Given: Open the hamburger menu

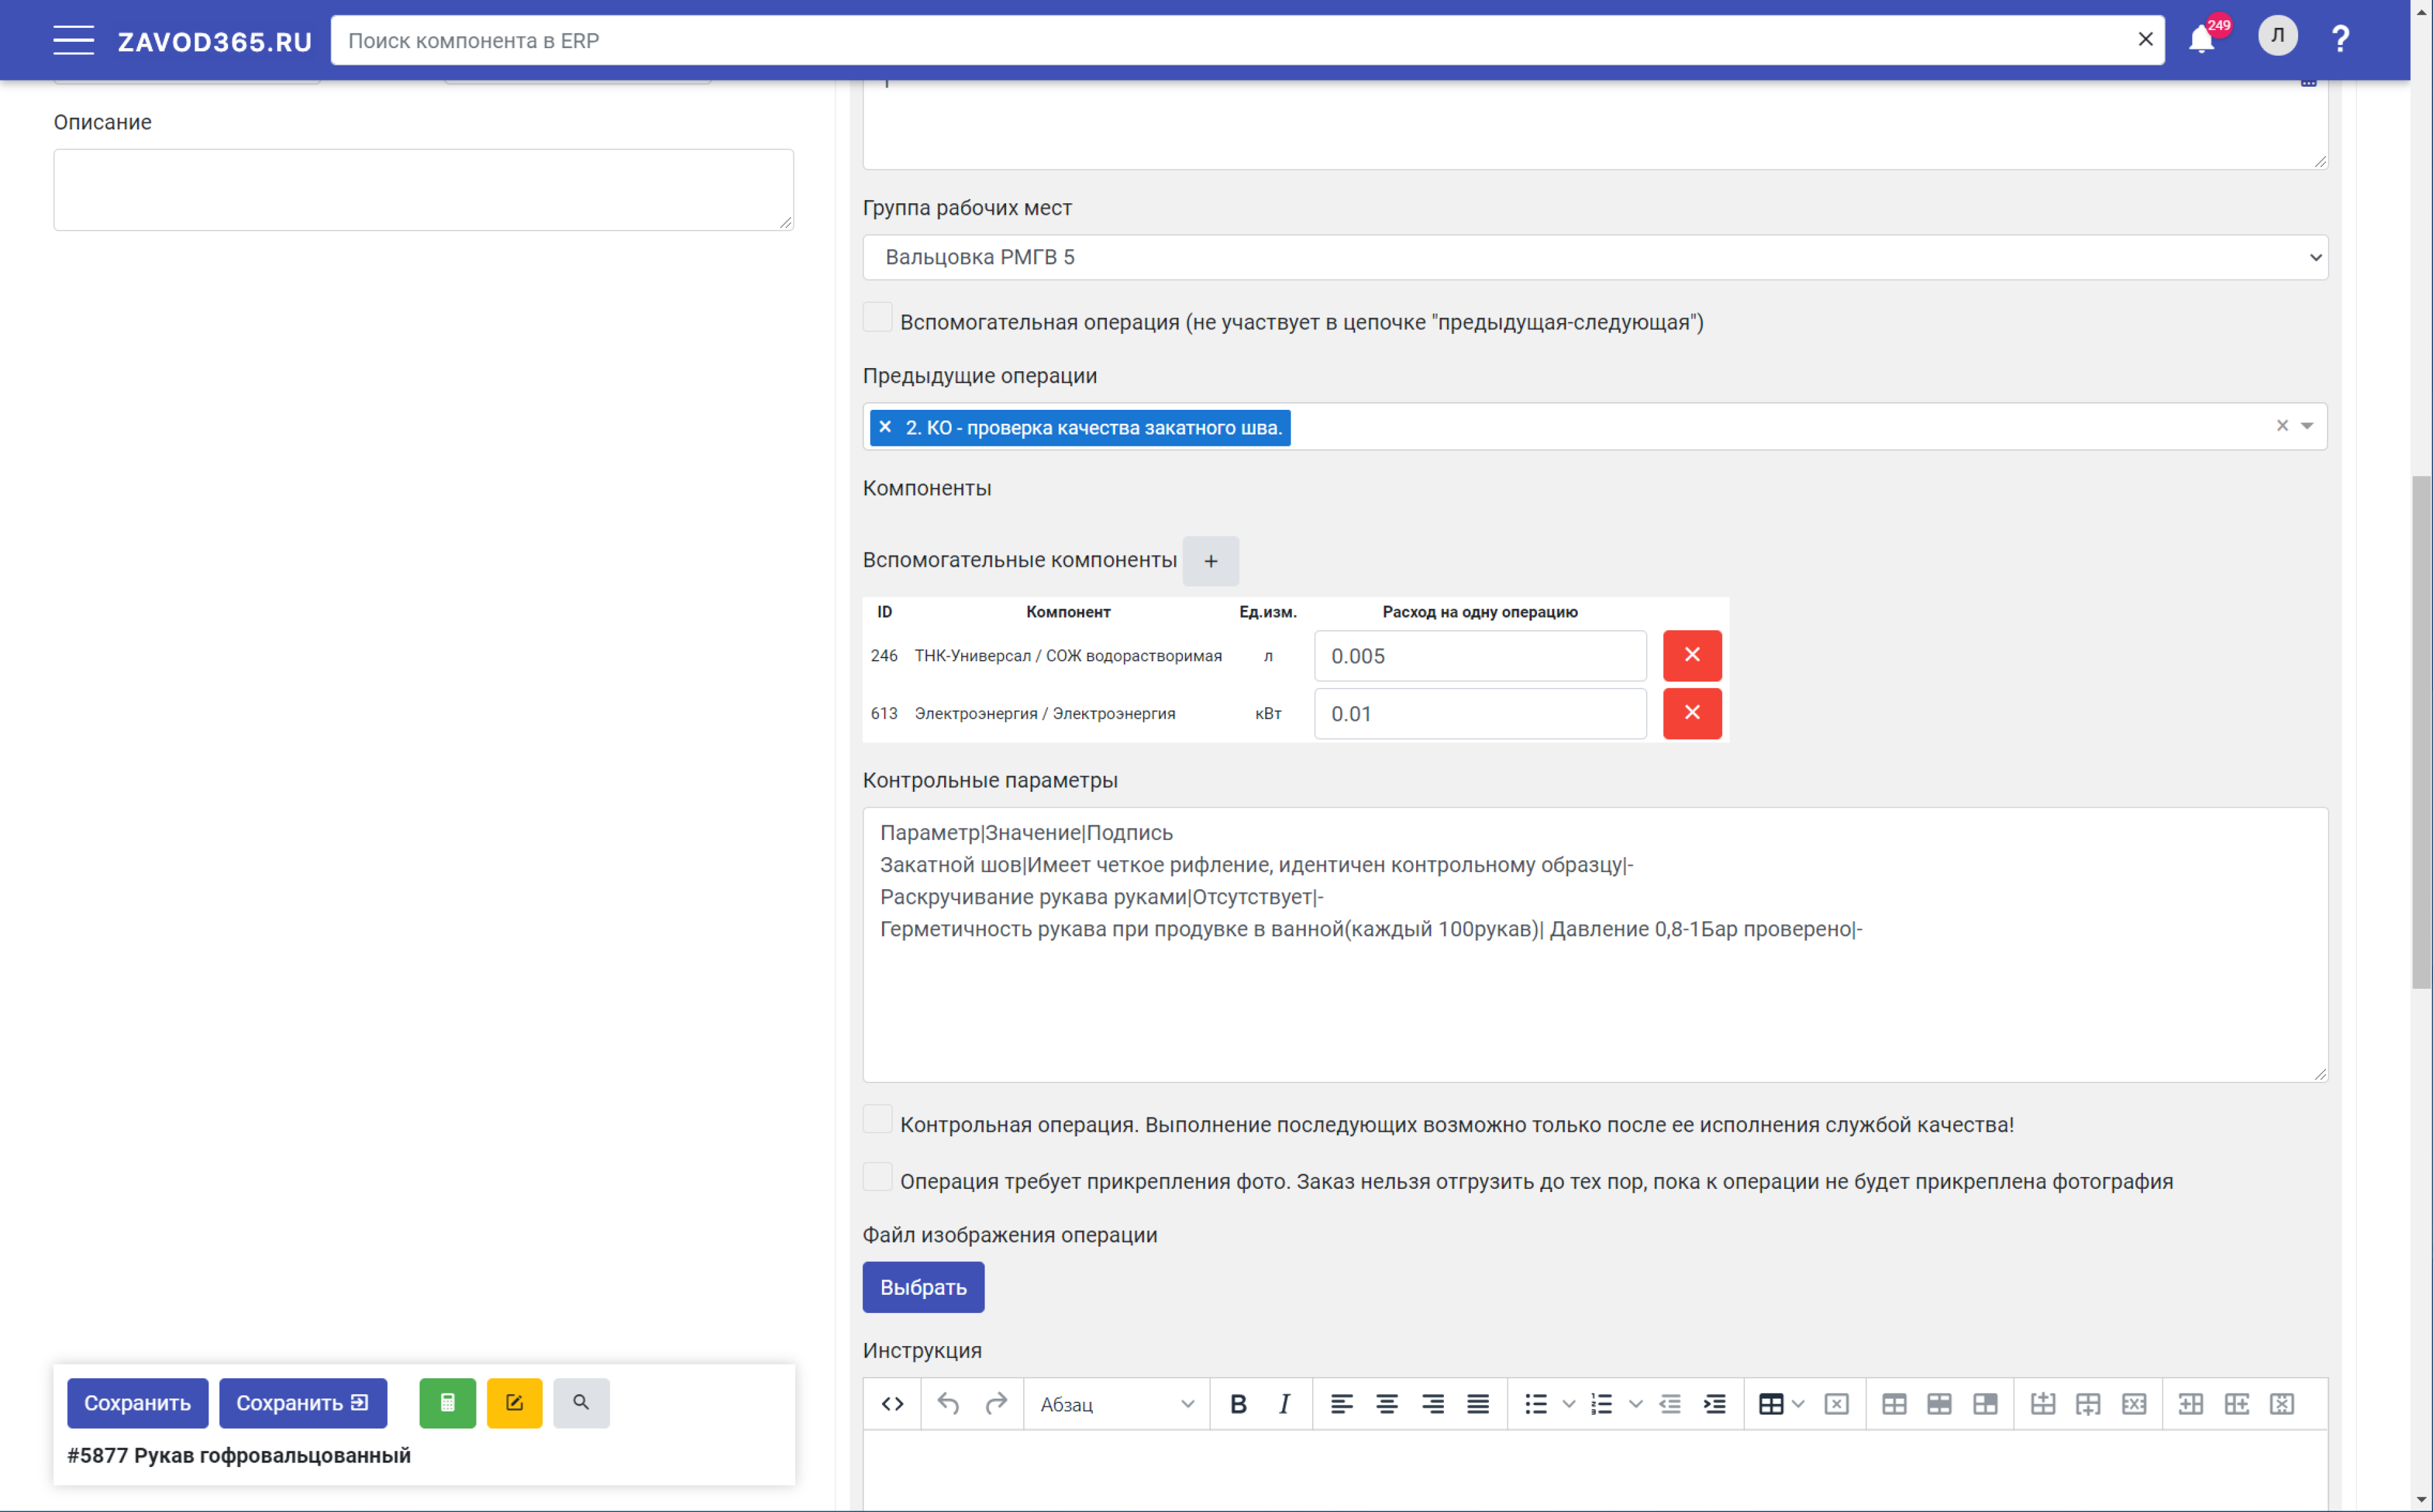Looking at the screenshot, I should [73, 40].
